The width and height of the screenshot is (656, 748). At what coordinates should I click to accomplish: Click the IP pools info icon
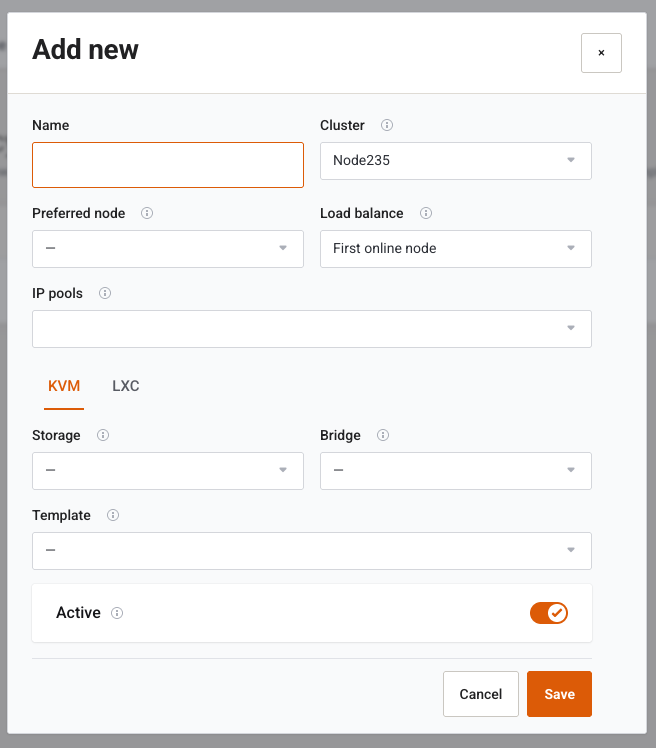click(105, 293)
